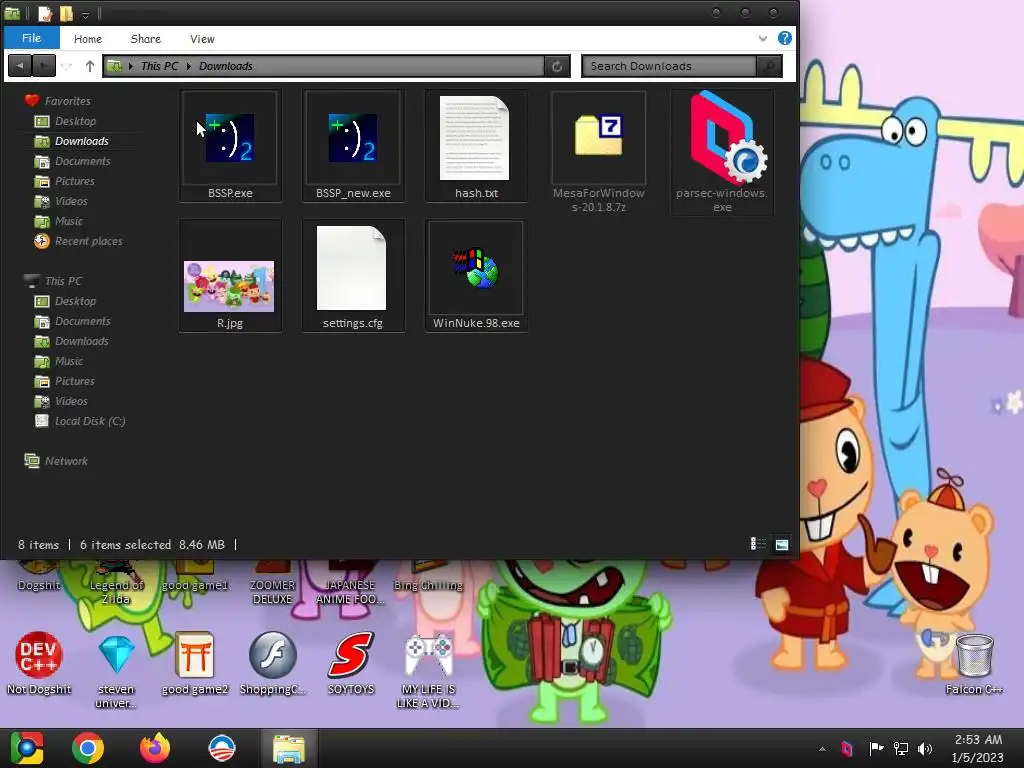Screen dimensions: 1024x768
Task: Open Network in the navigation pane
Action: coord(56,461)
